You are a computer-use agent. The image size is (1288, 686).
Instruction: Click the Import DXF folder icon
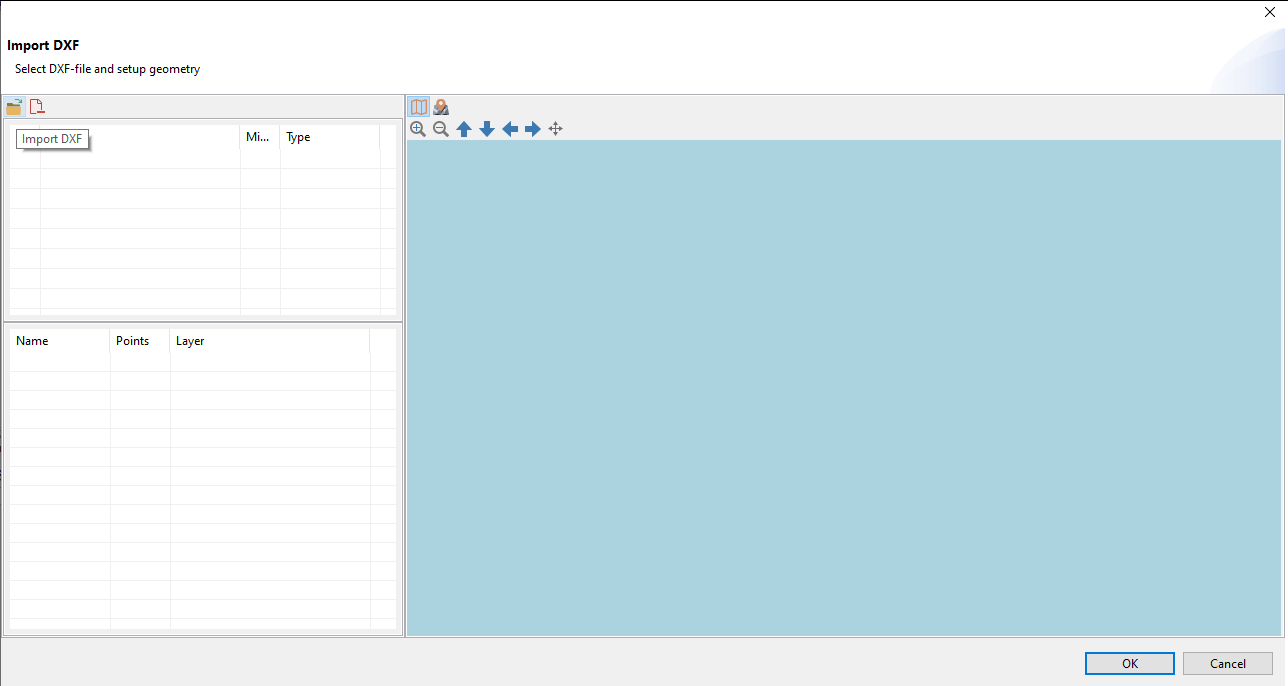(x=15, y=107)
